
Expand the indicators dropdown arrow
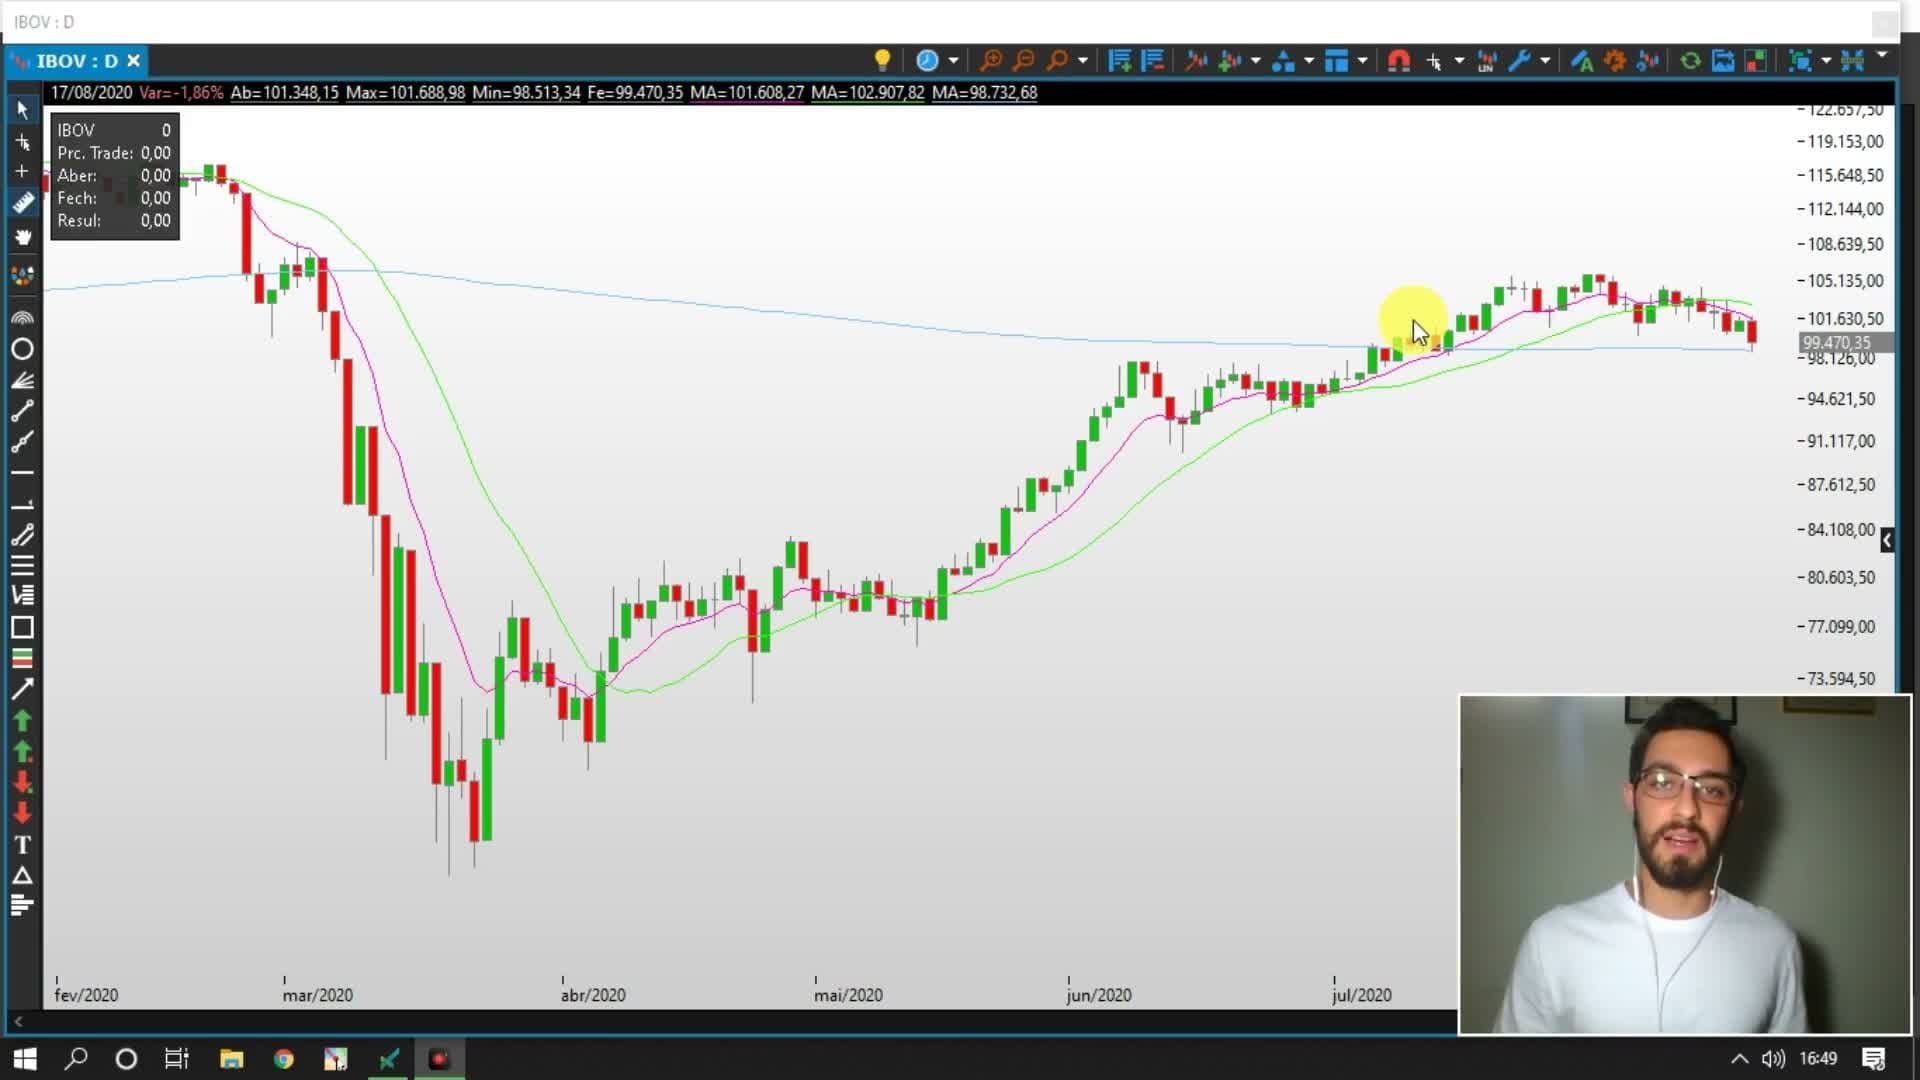click(1255, 61)
